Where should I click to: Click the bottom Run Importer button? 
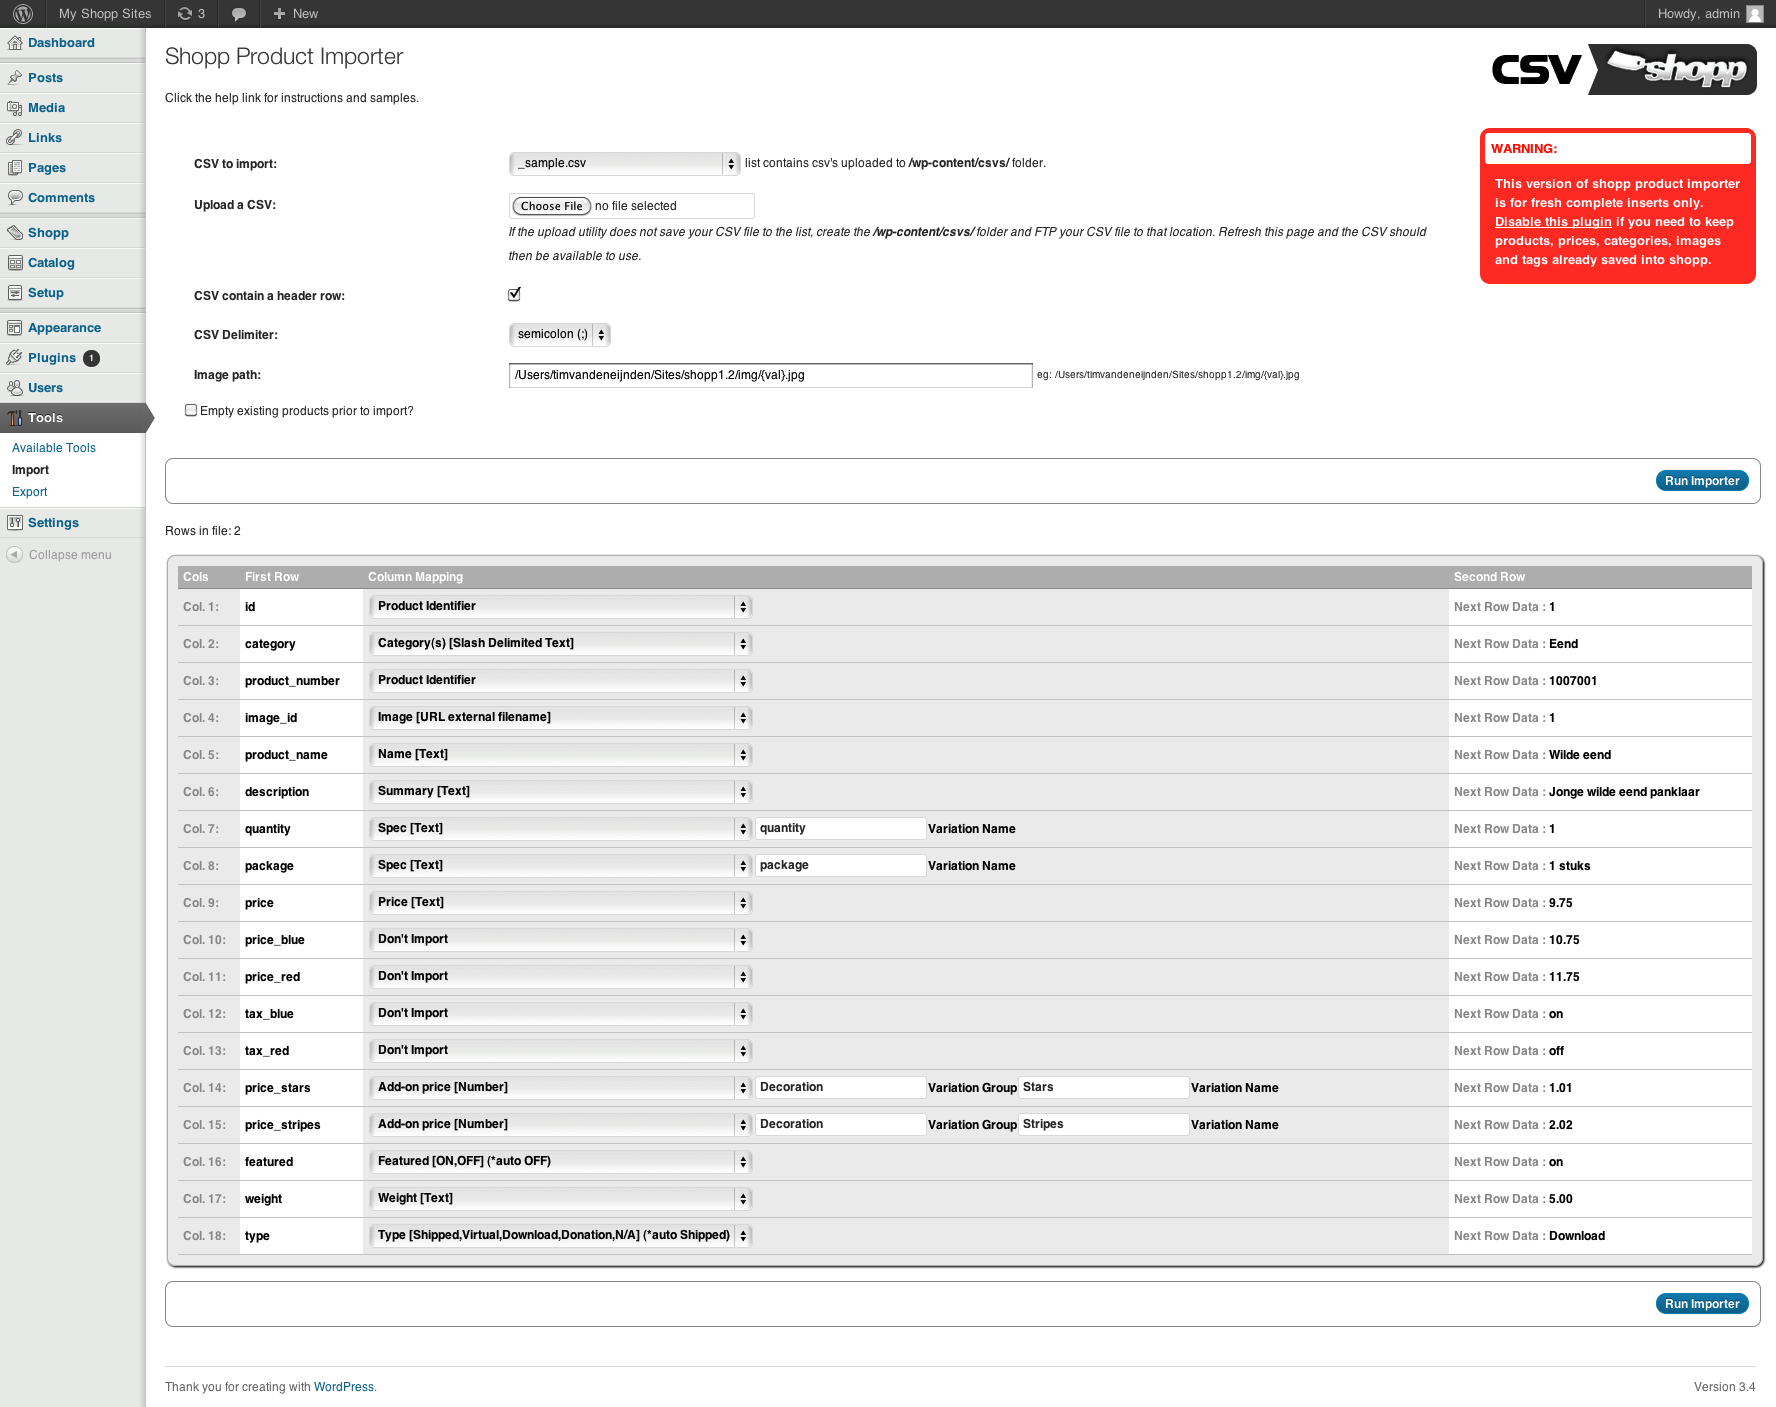[x=1702, y=1304]
